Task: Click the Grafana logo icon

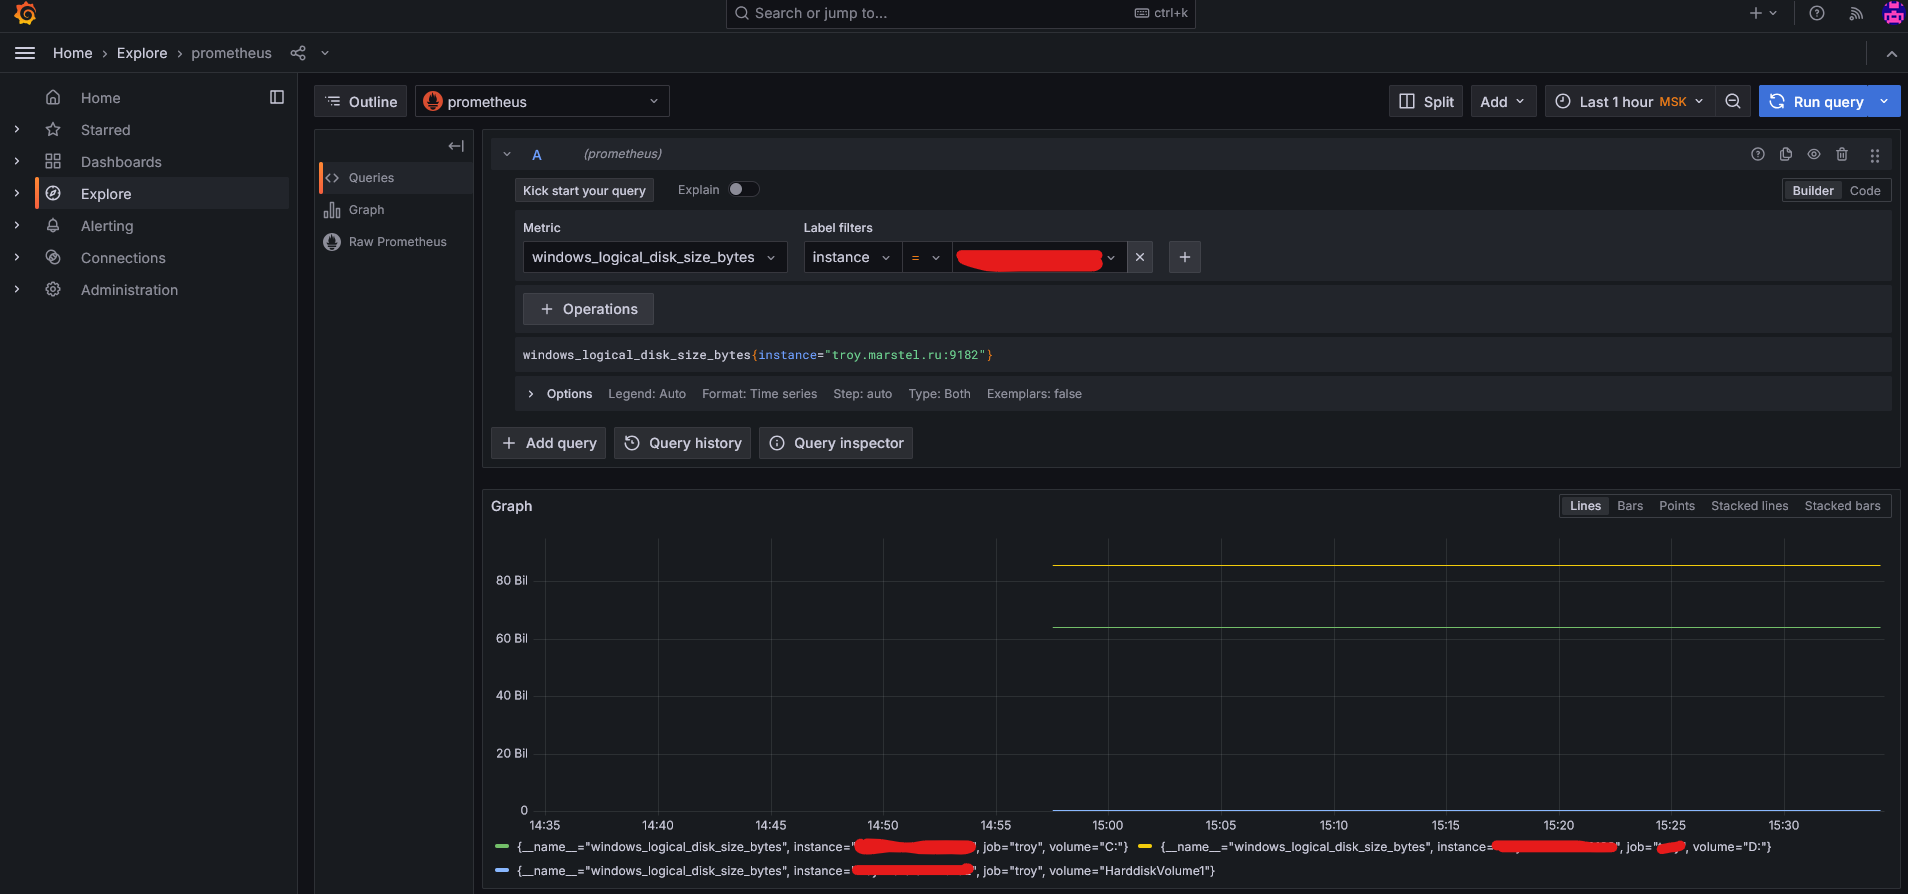Action: [x=26, y=13]
